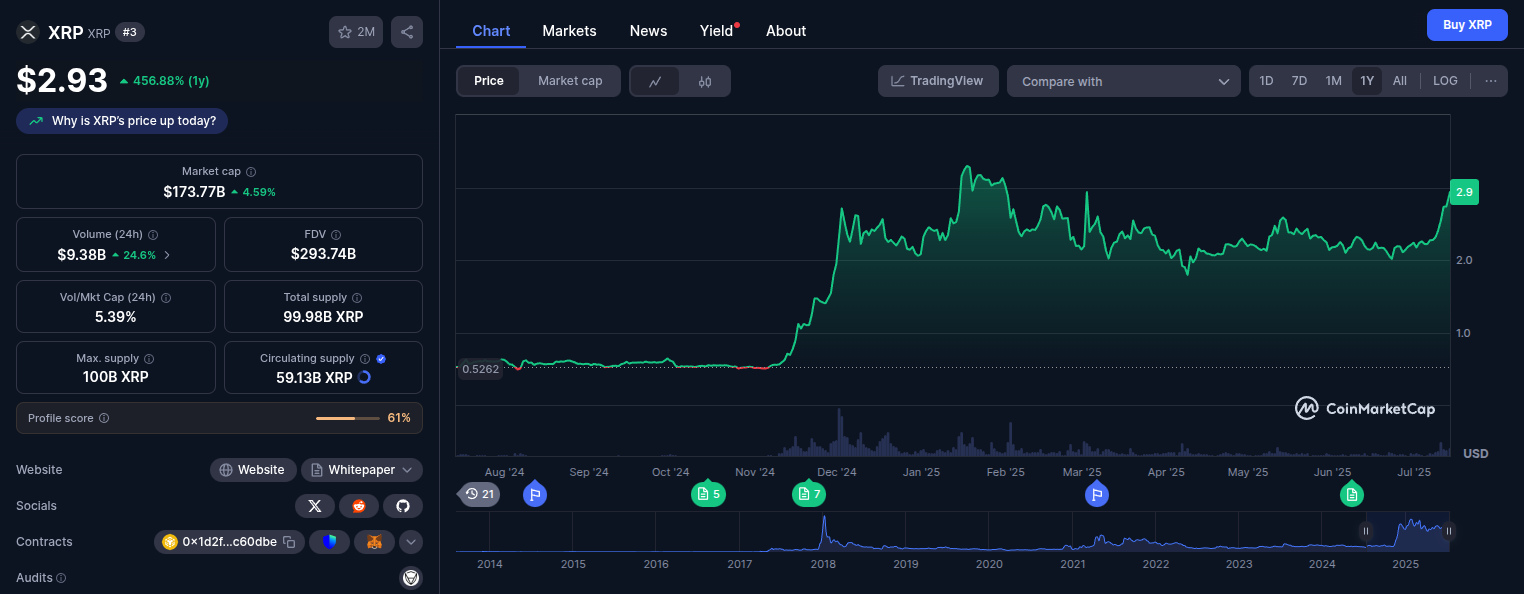Click the current price label 2.9
The width and height of the screenshot is (1524, 594).
click(1464, 192)
